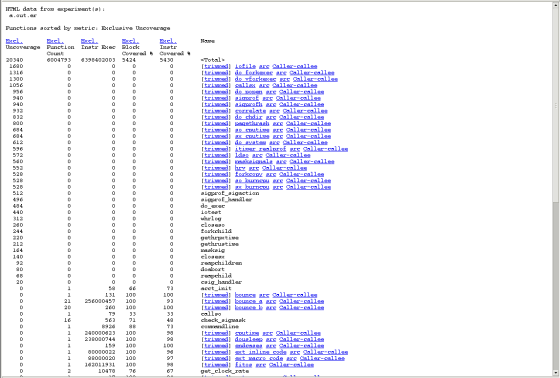This screenshot has width=560, height=378.
Task: Sort by Excl. Uncoverage header link
Action: (x=14, y=41)
